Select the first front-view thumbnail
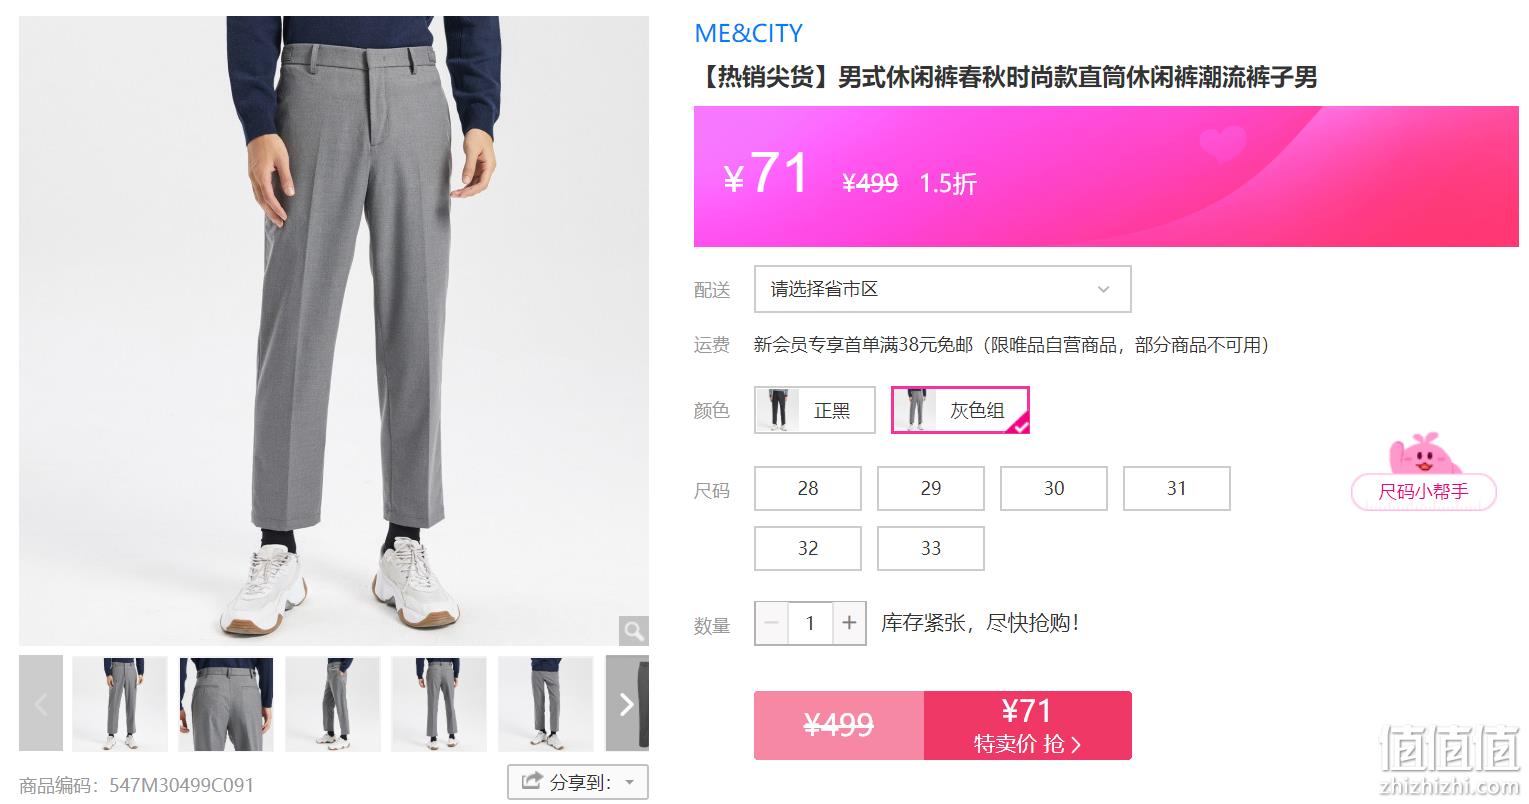 point(120,704)
